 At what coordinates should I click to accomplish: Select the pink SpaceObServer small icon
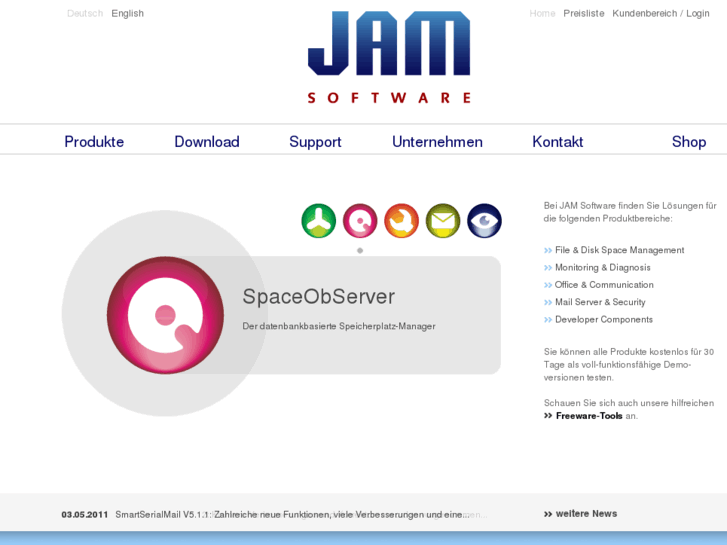click(360, 221)
